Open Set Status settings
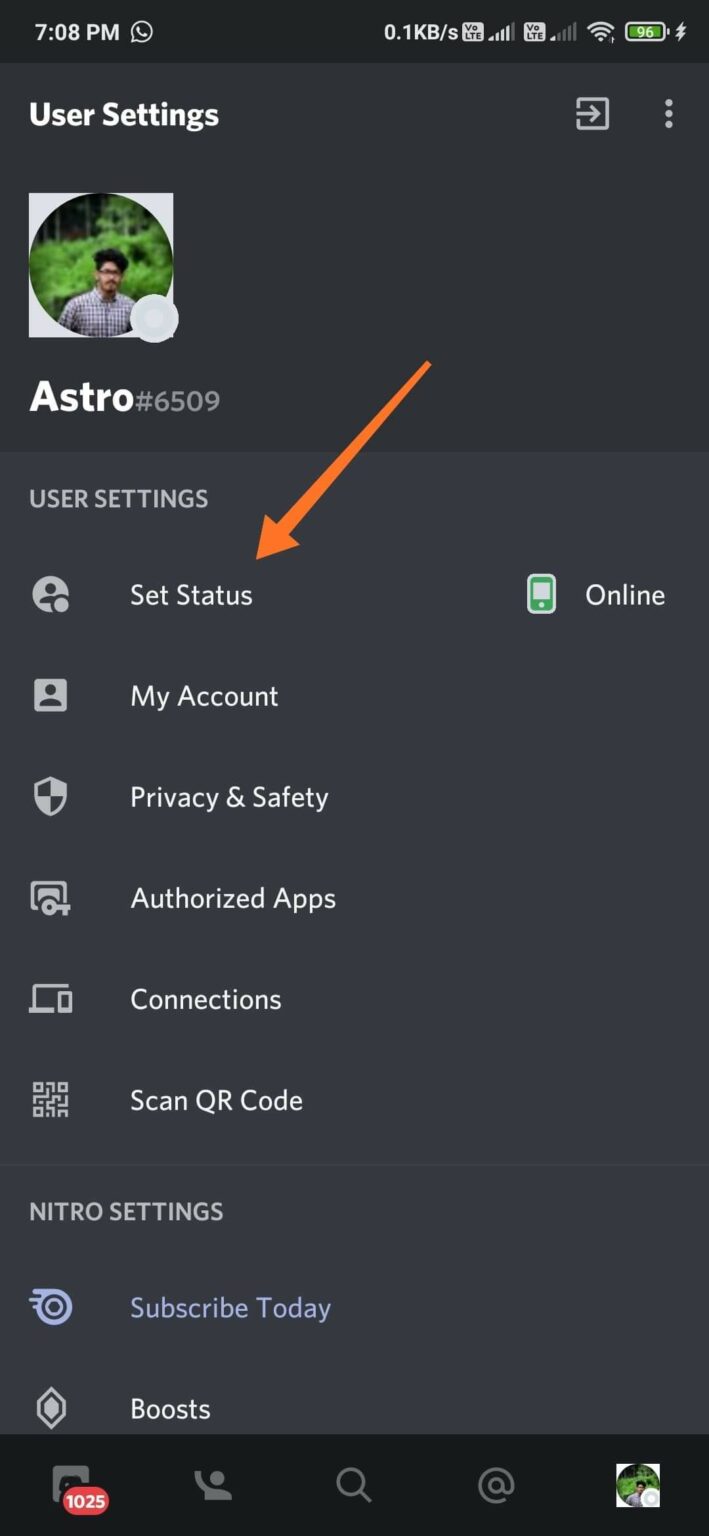The image size is (709, 1536). tap(190, 594)
